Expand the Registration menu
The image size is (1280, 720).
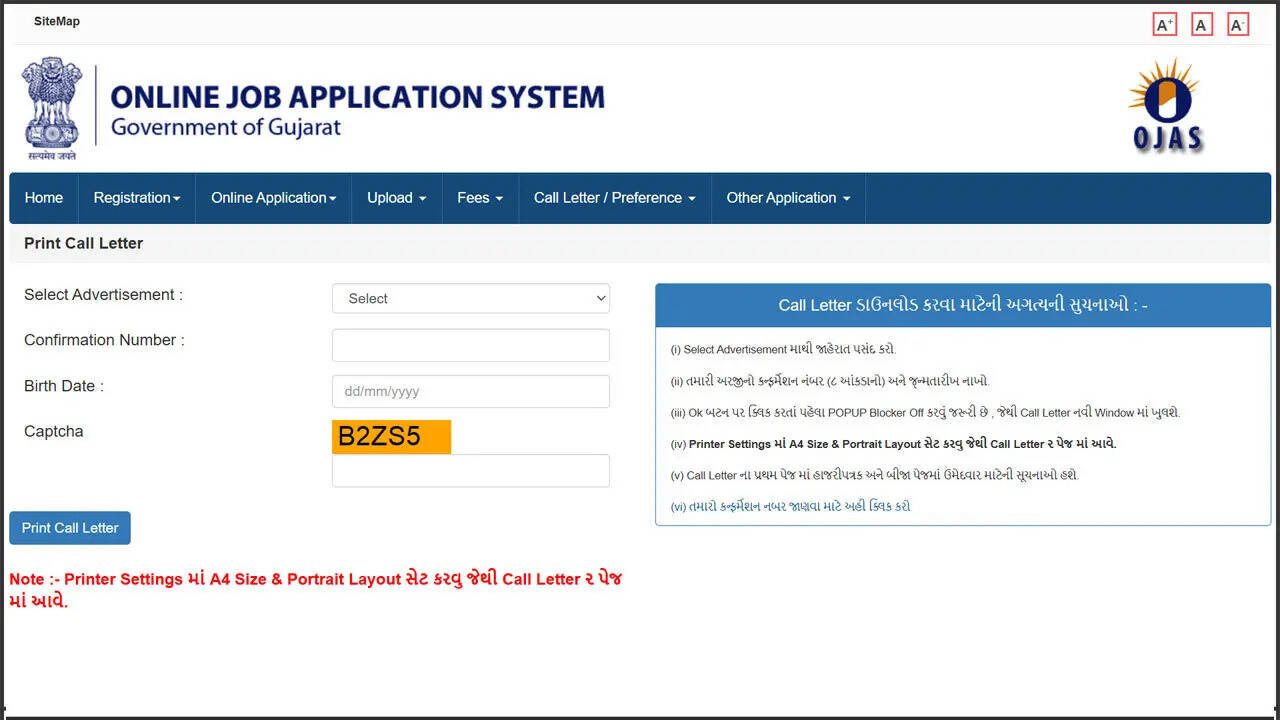tap(136, 198)
